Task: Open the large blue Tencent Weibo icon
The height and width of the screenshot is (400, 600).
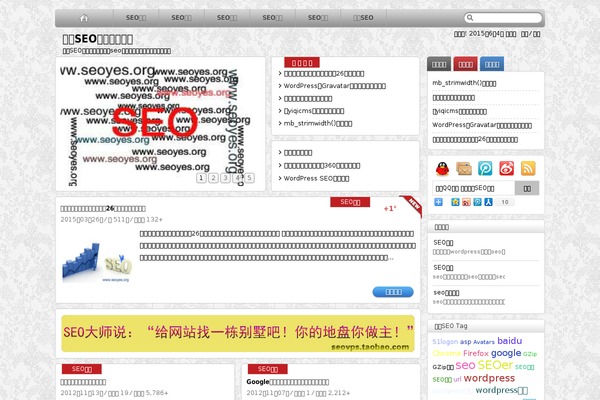Action: tap(485, 168)
